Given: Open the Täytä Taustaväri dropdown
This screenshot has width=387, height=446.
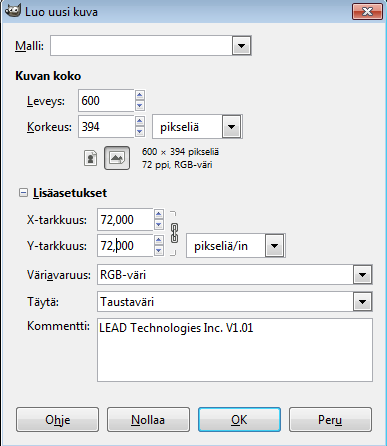Looking at the screenshot, I should (x=362, y=302).
